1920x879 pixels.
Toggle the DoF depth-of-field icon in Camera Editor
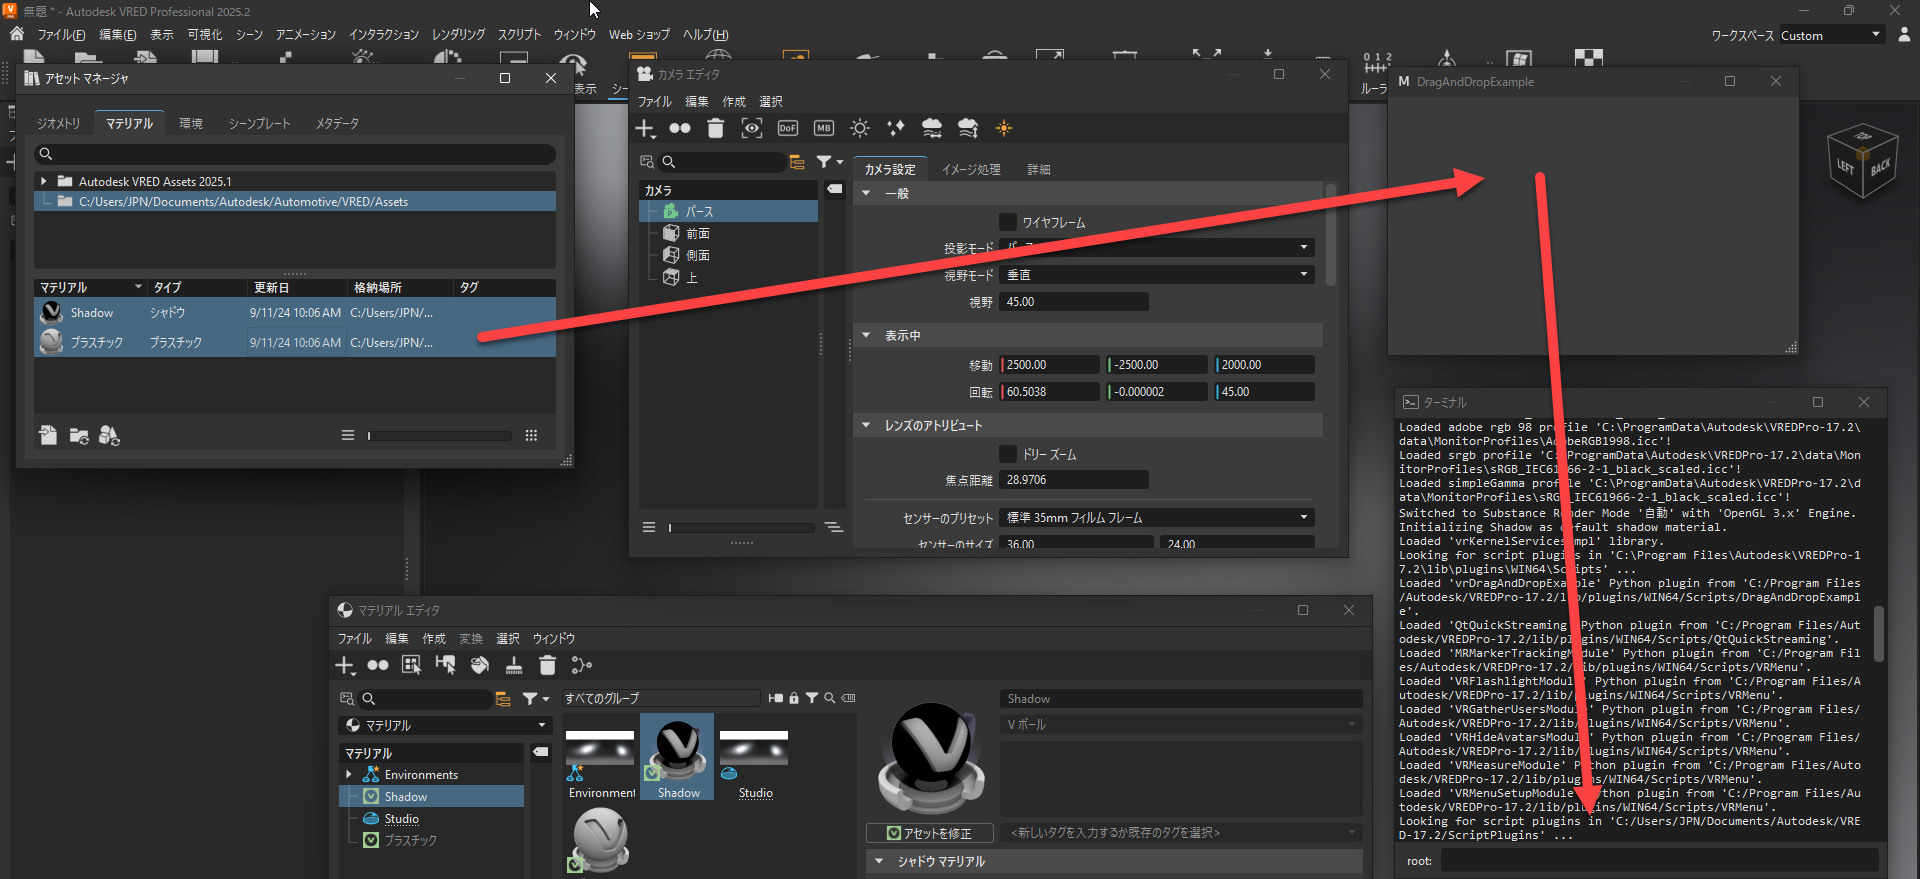coord(788,128)
